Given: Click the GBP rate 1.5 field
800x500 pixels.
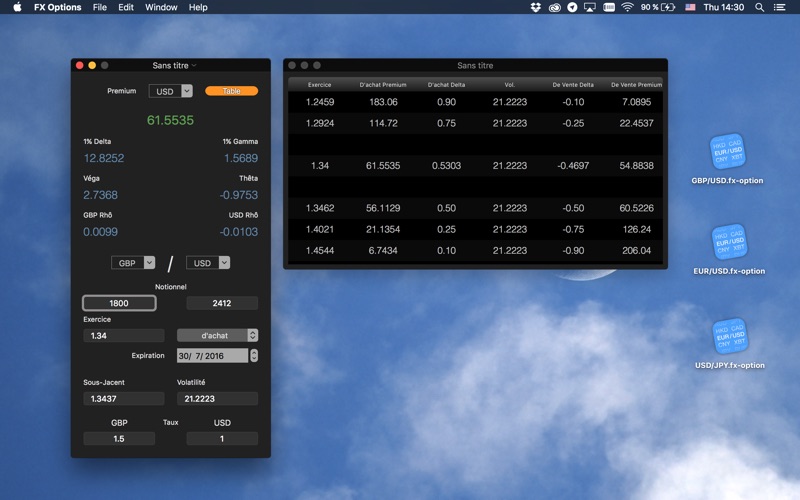Looking at the screenshot, I should coord(119,439).
